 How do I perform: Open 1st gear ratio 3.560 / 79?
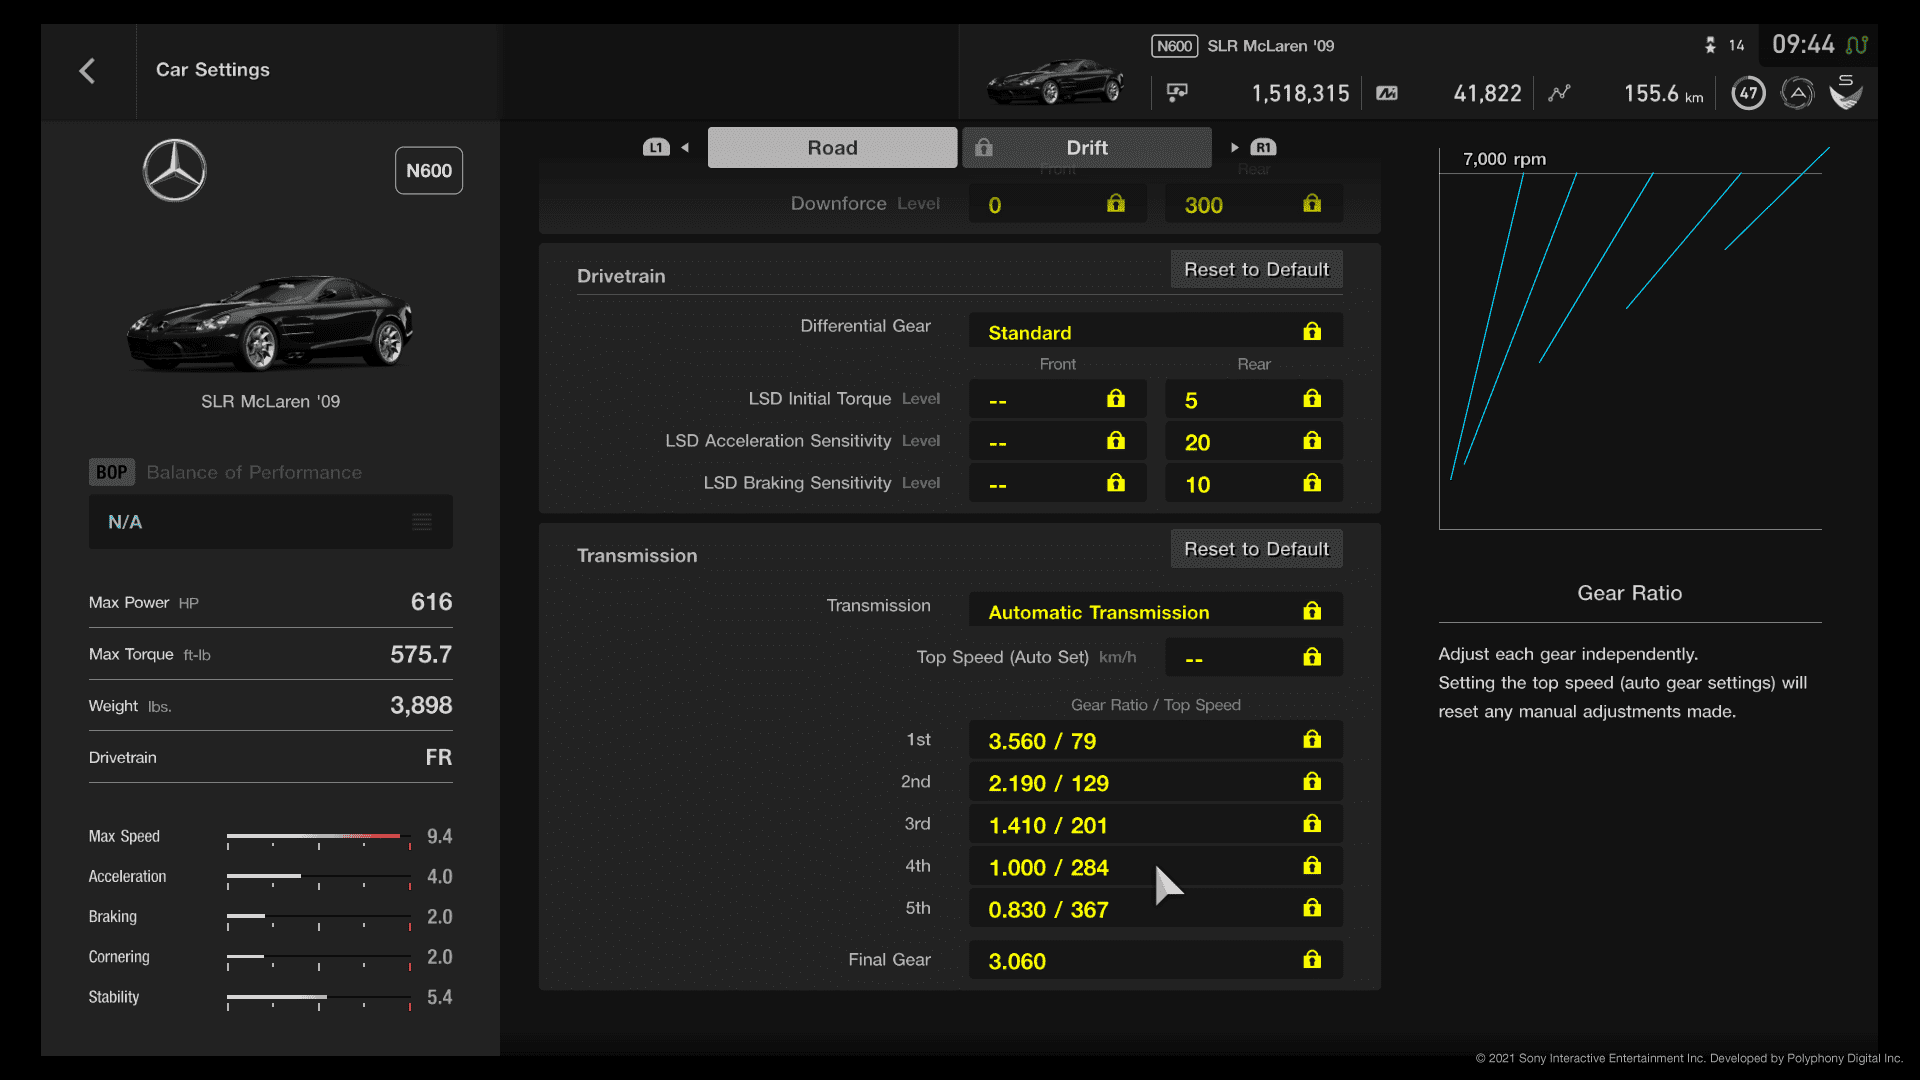(x=1155, y=740)
